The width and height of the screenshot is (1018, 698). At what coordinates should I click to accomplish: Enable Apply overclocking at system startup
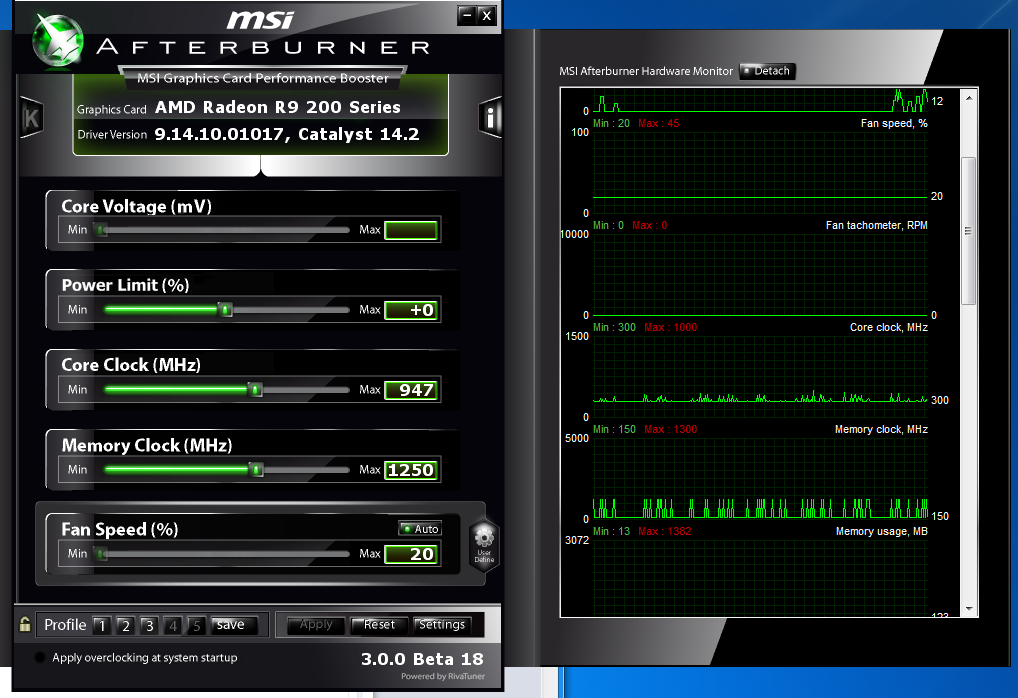pyautogui.click(x=40, y=657)
